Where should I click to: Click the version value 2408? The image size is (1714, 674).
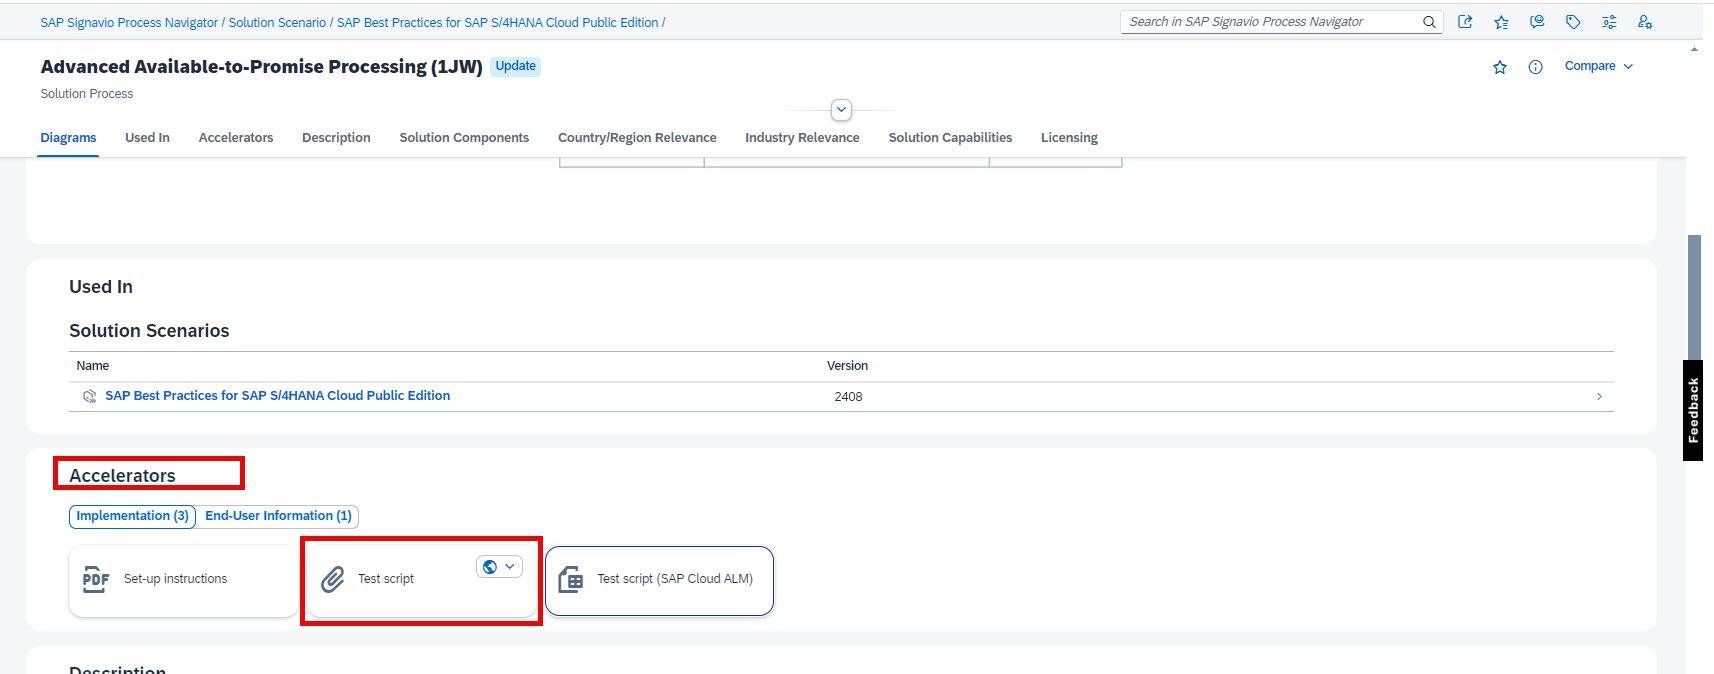(848, 397)
